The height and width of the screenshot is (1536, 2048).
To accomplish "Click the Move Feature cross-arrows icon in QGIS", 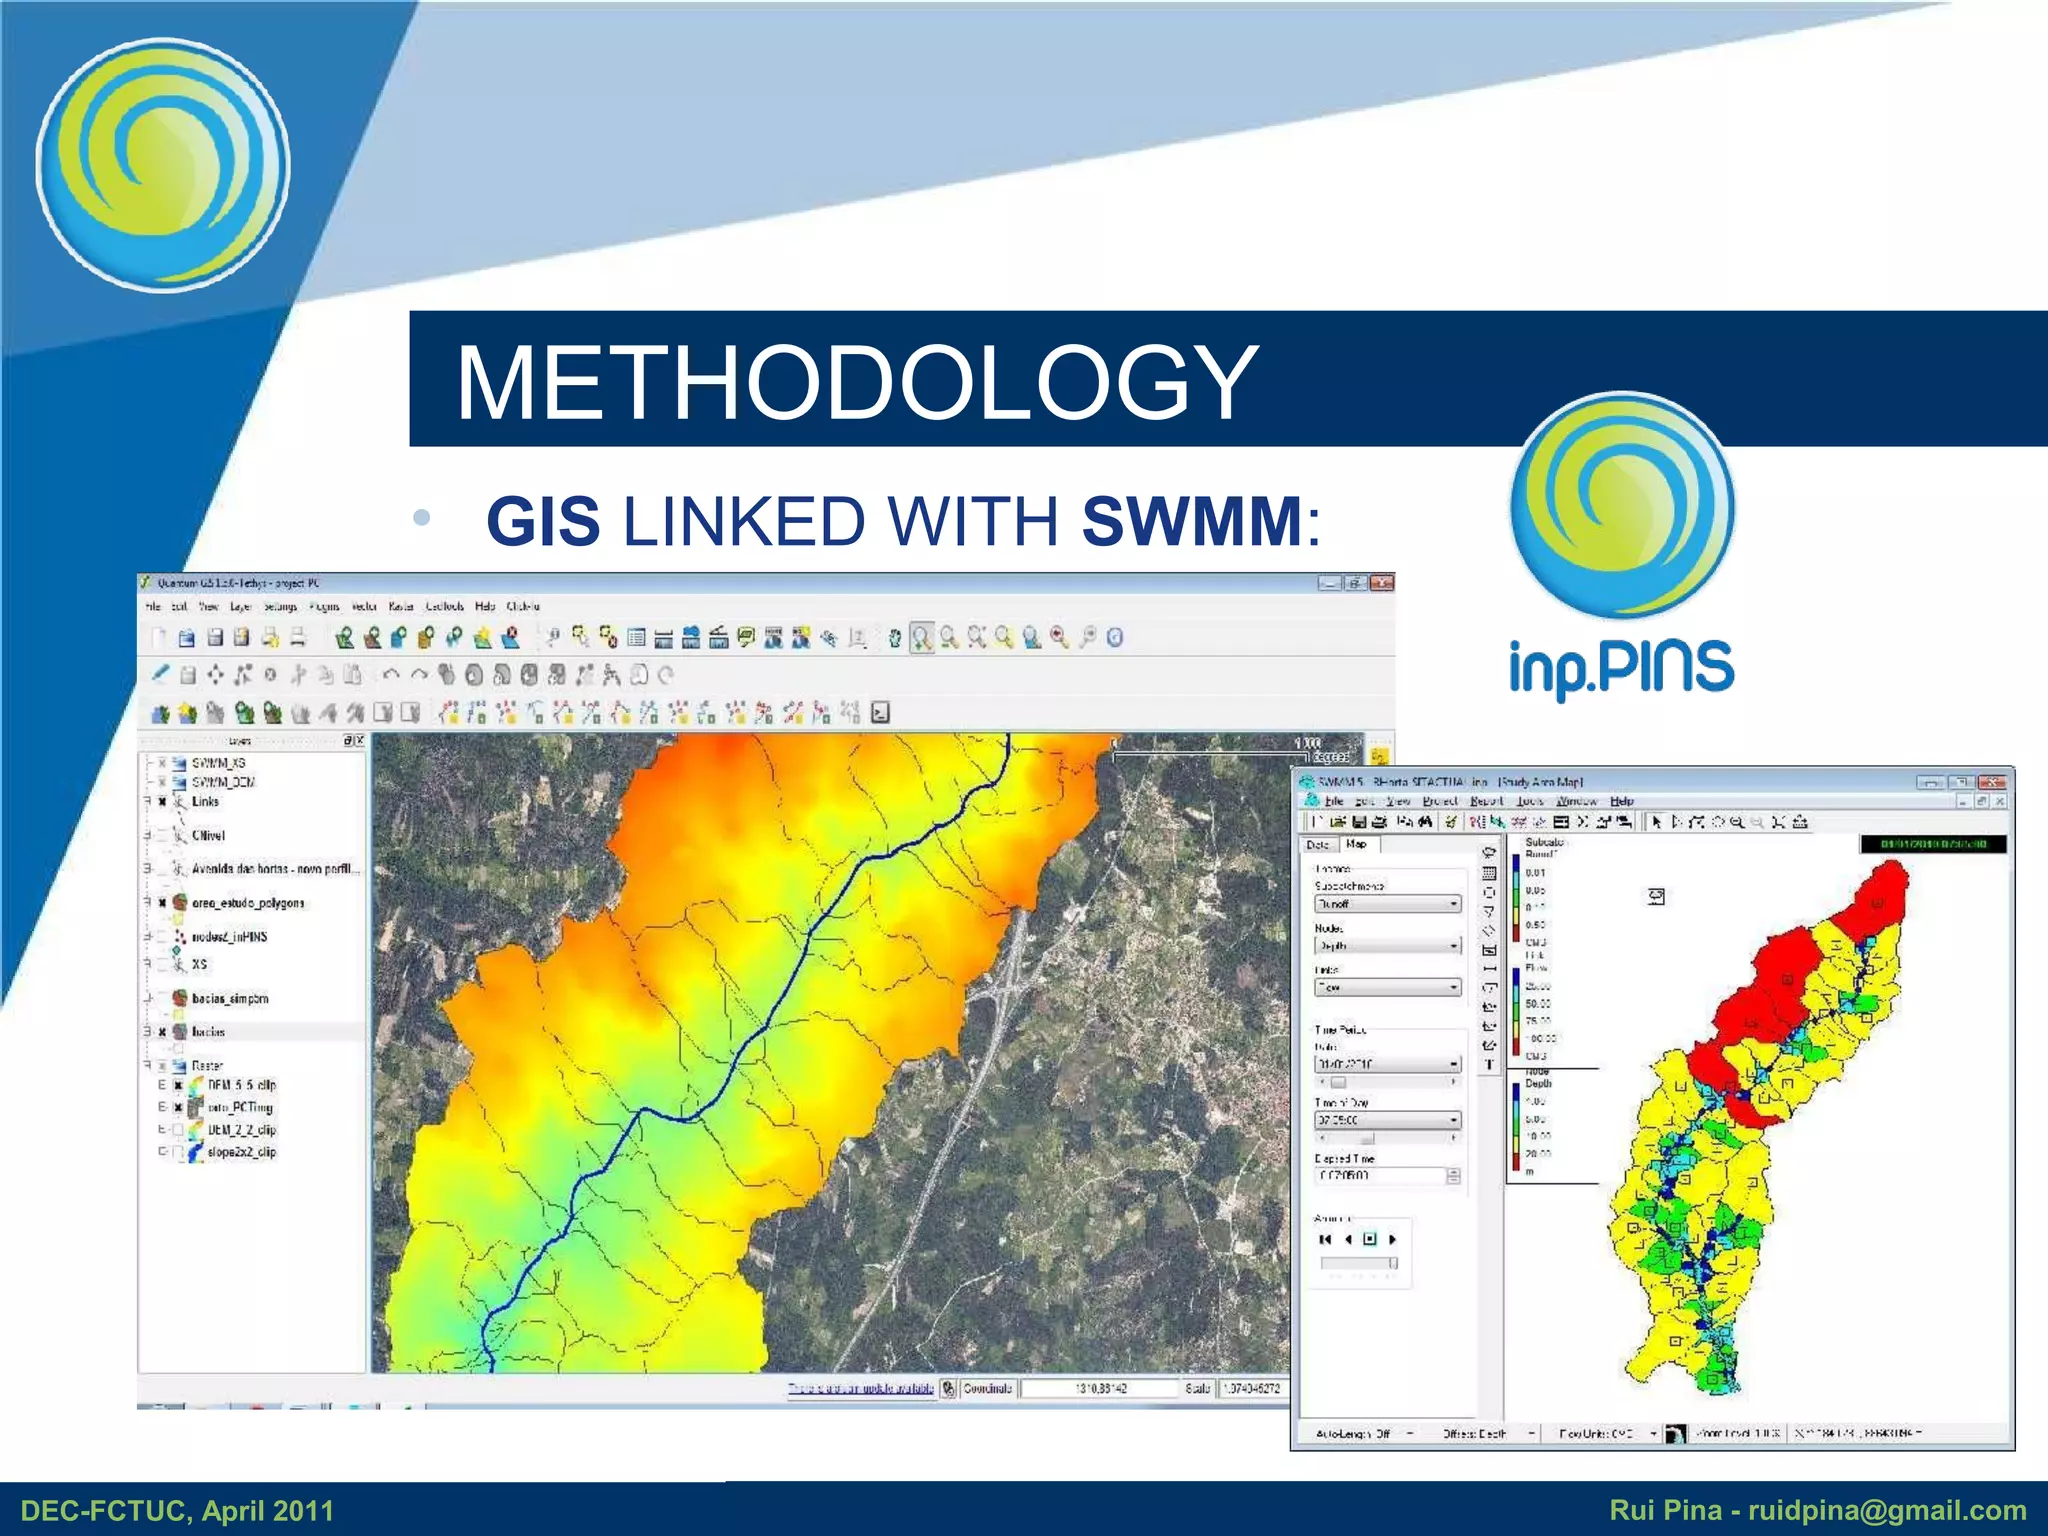I will (x=215, y=675).
